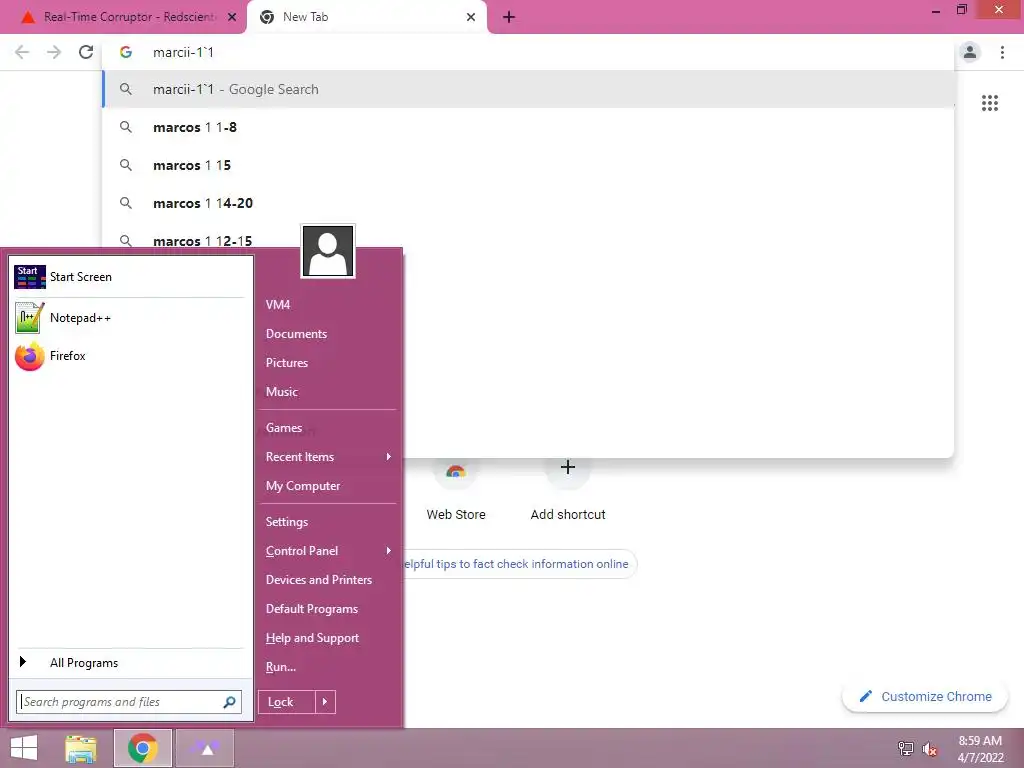Open the Google apps grid
Screen dimensions: 1024x768
989,103
